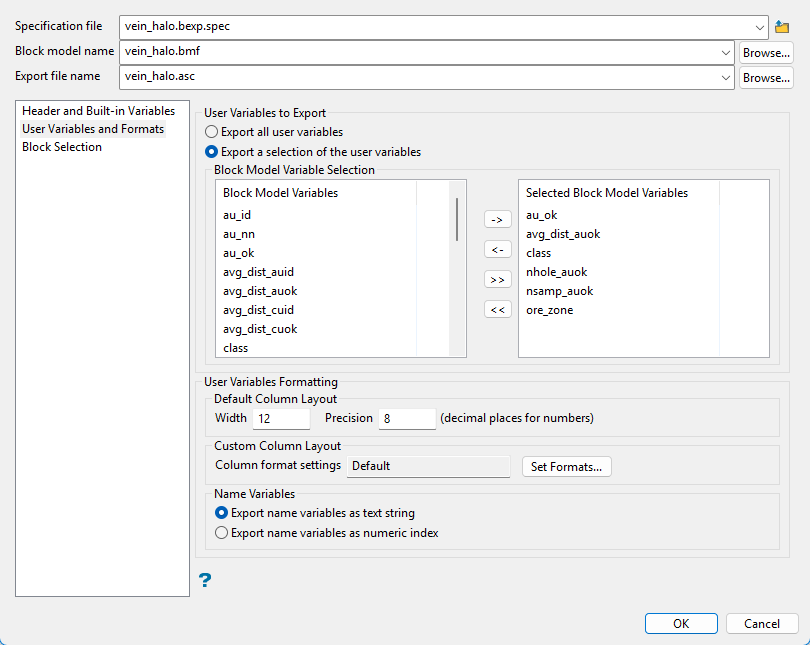
Task: Click the browse folder icon for specification file
Action: [x=782, y=27]
